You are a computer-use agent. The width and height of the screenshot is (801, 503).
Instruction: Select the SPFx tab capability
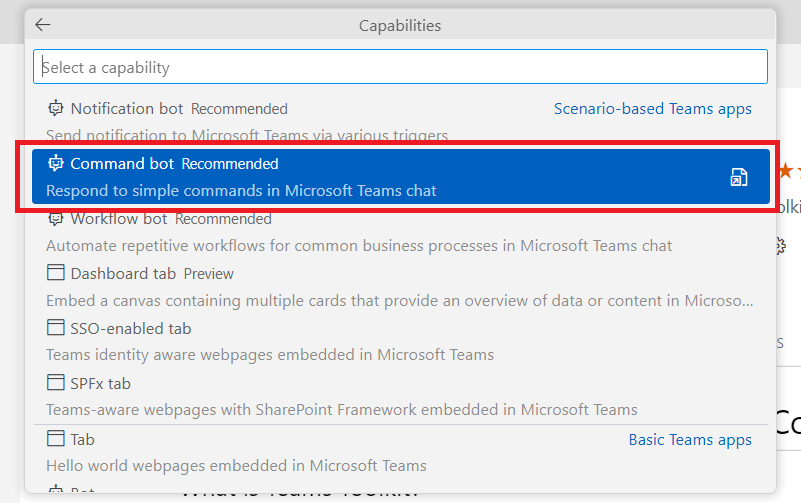300,397
